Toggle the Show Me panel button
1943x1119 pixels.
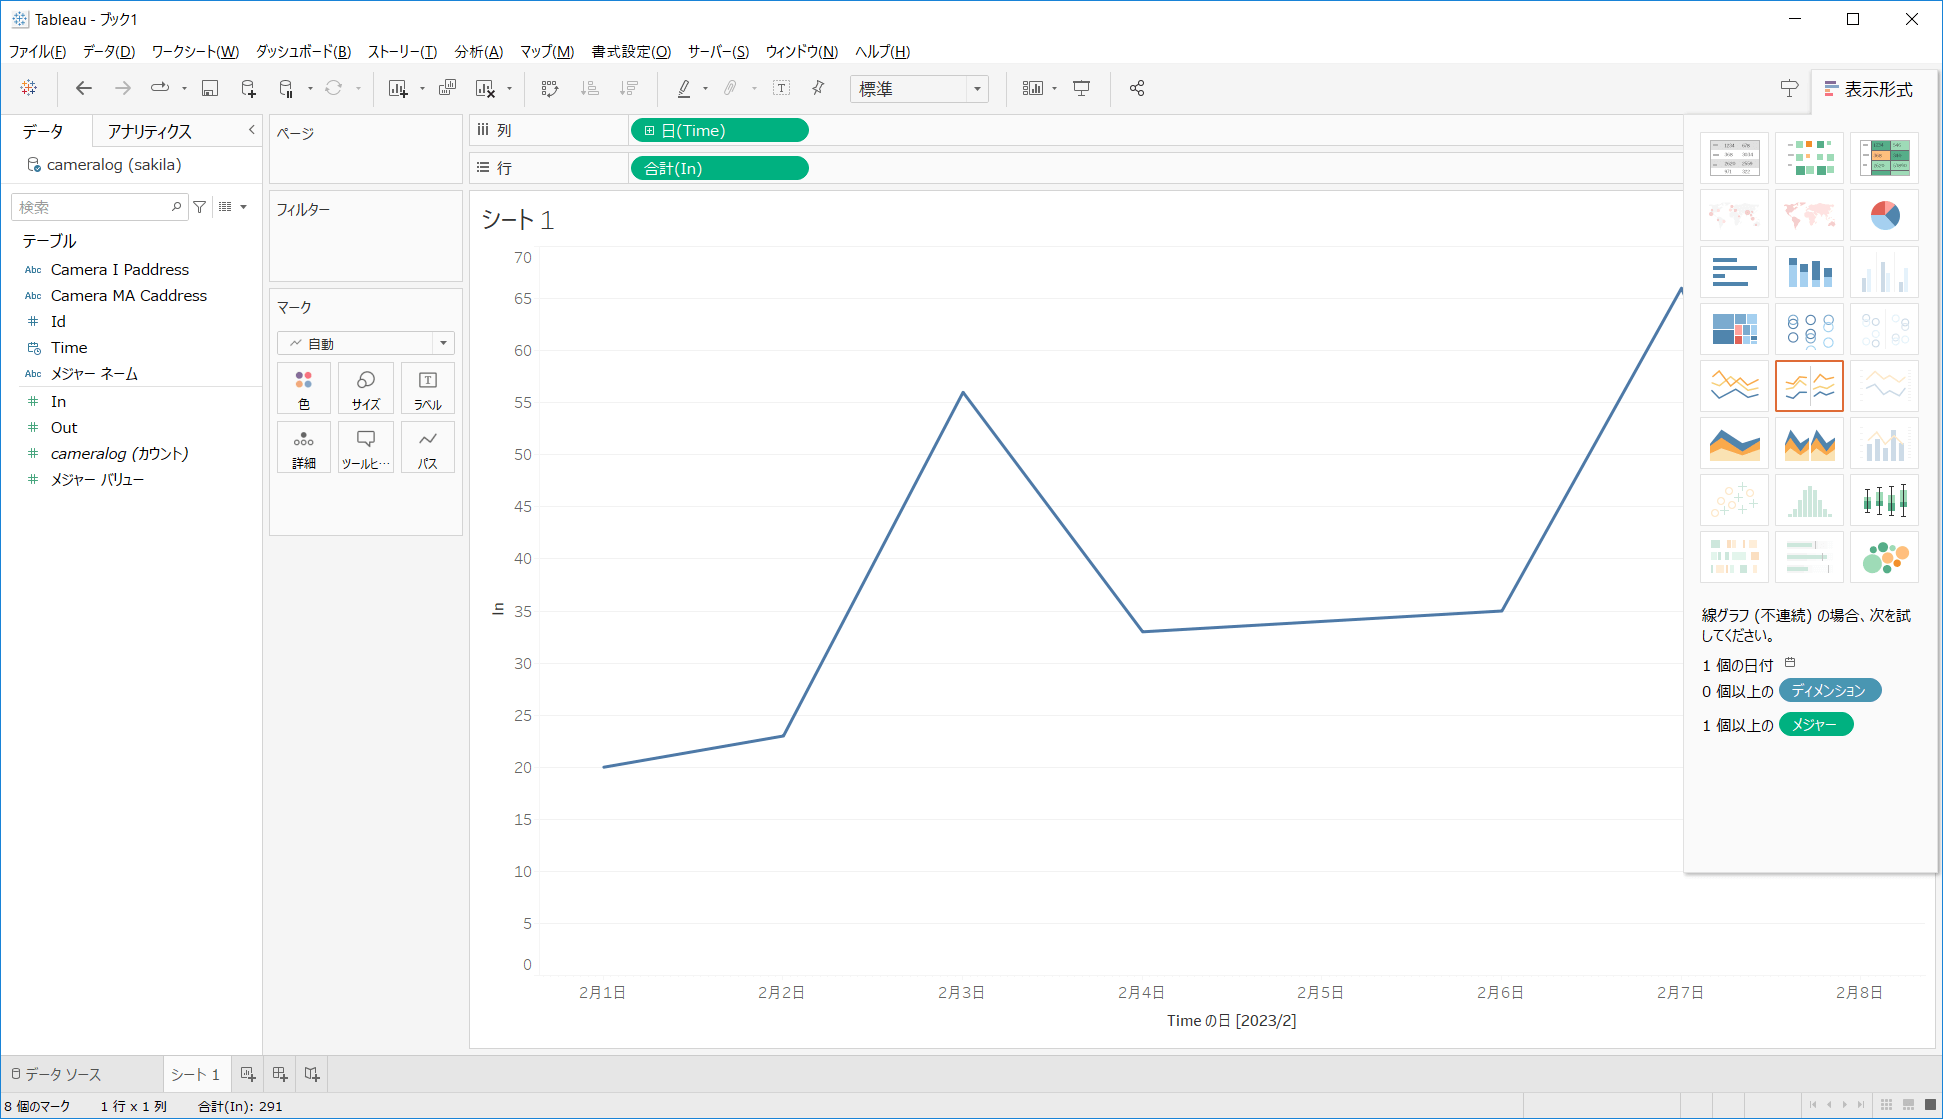coord(1868,89)
